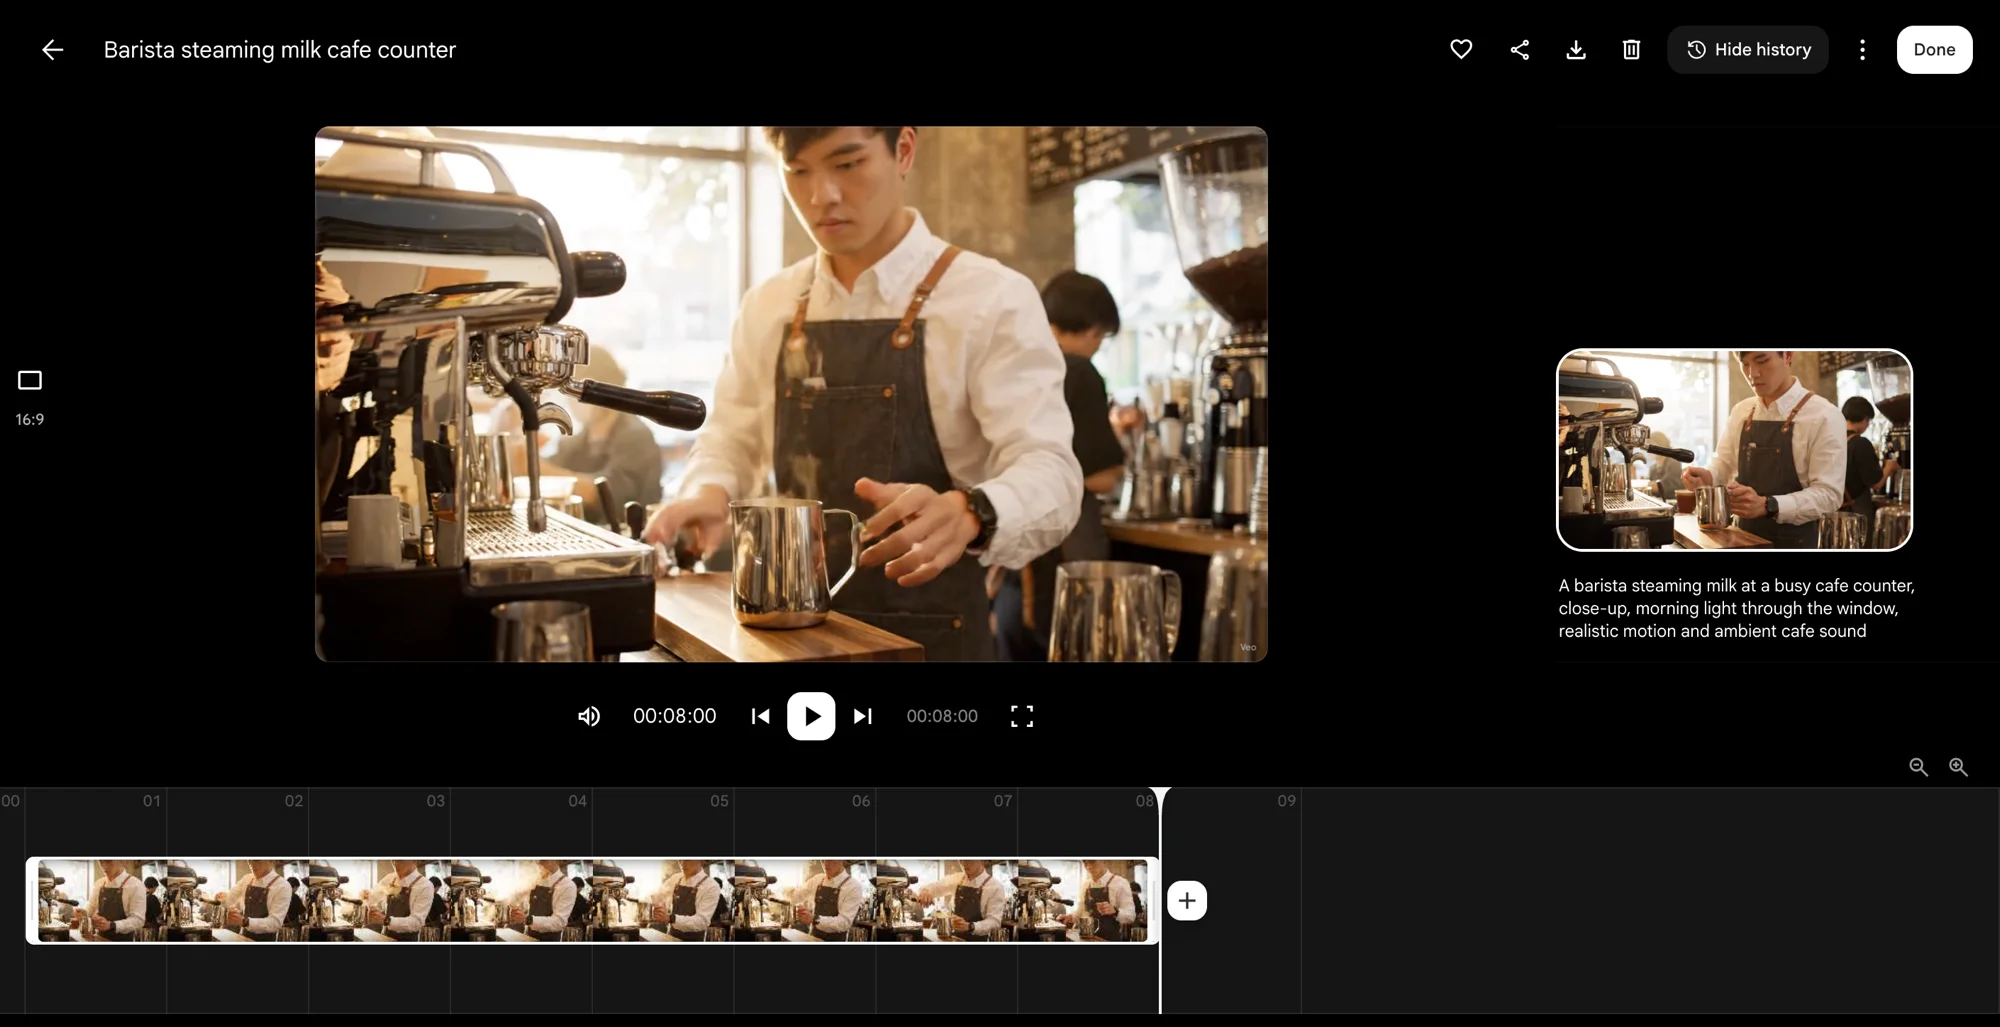Add a new clip with plus button

pyautogui.click(x=1187, y=901)
